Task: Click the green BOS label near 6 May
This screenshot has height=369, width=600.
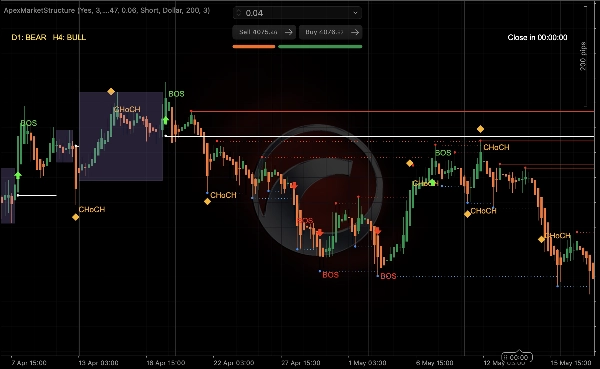Action: [x=443, y=153]
